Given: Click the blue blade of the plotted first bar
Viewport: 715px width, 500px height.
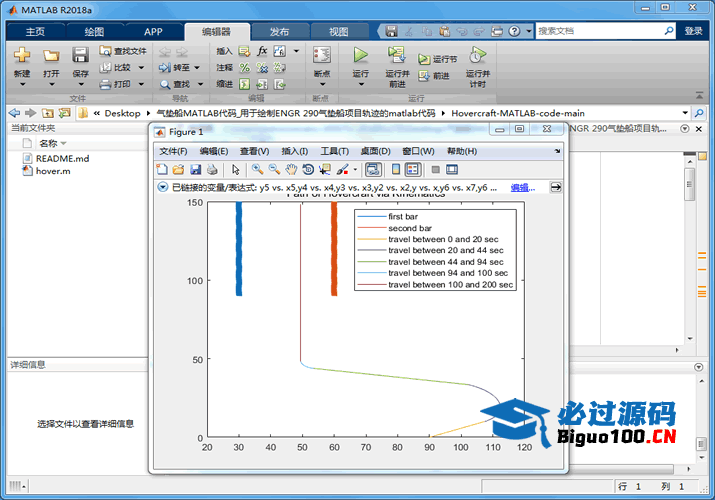Looking at the screenshot, I should 239,249.
